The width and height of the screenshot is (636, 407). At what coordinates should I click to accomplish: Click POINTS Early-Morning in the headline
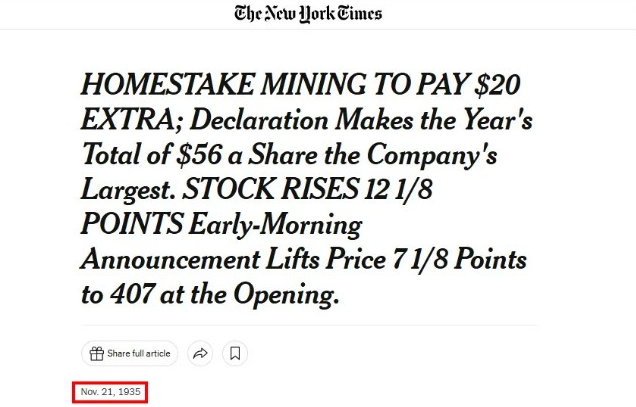[221, 225]
